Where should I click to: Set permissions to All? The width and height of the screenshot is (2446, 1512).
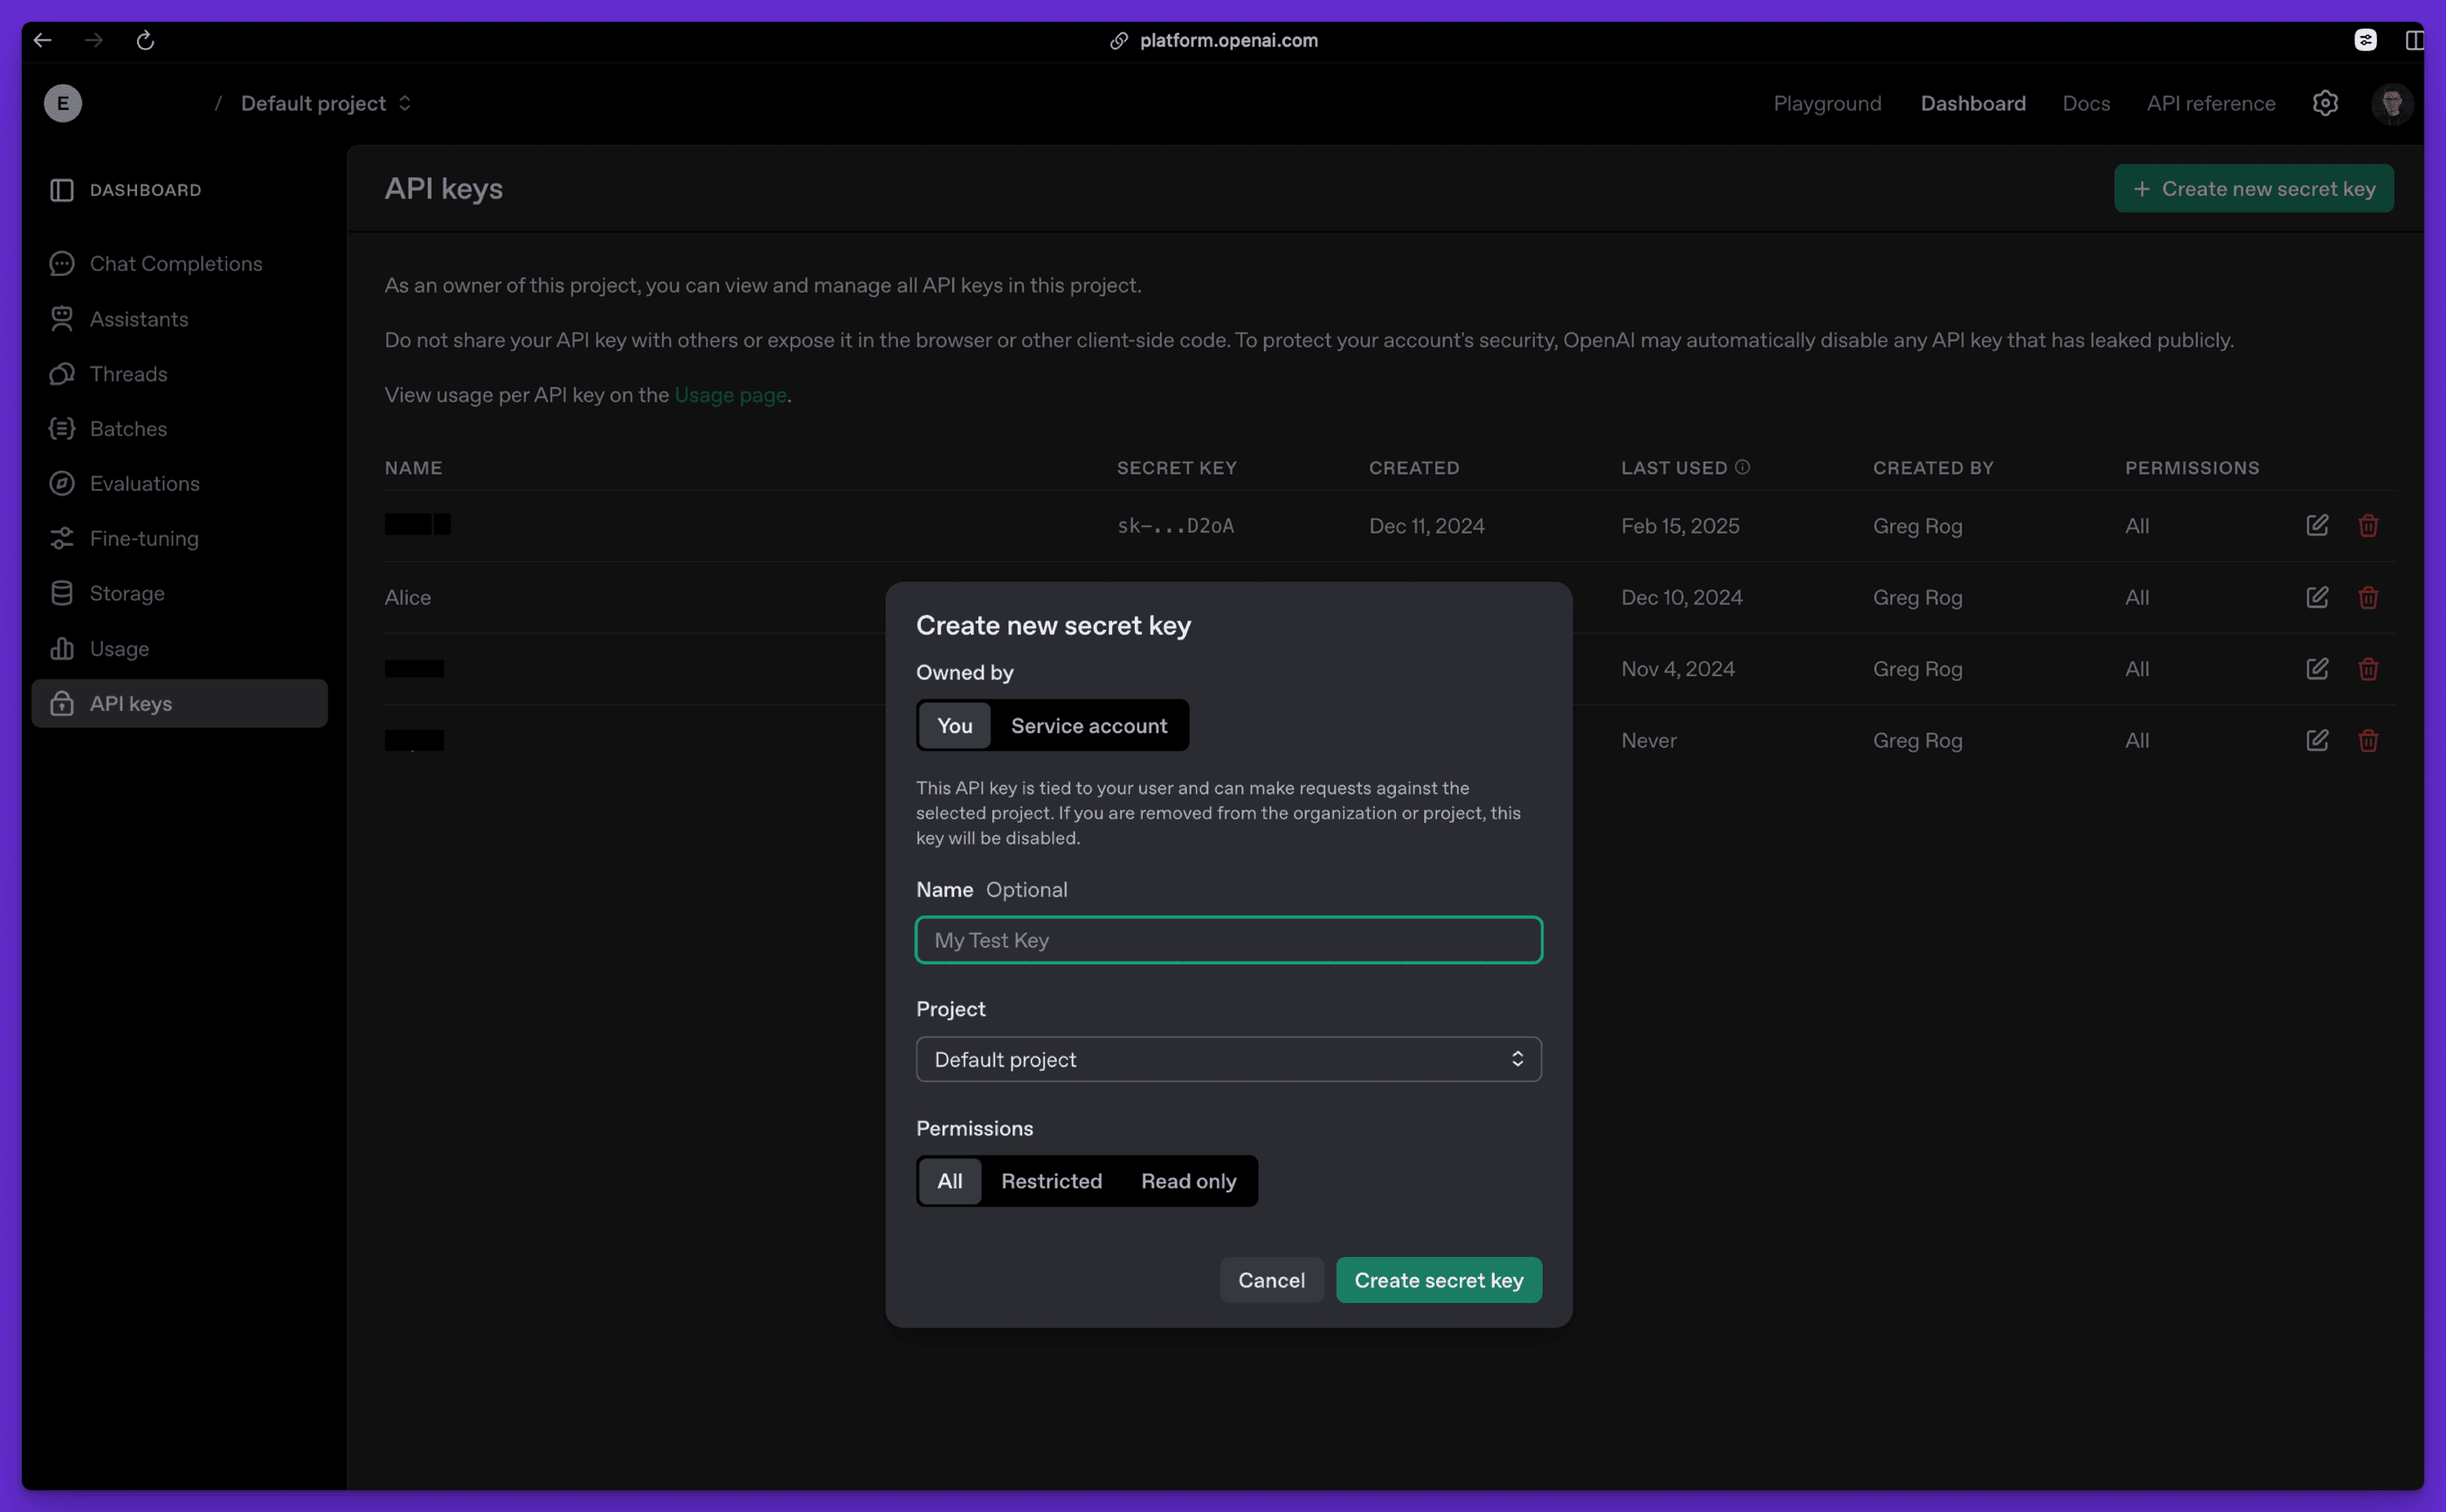coord(950,1181)
